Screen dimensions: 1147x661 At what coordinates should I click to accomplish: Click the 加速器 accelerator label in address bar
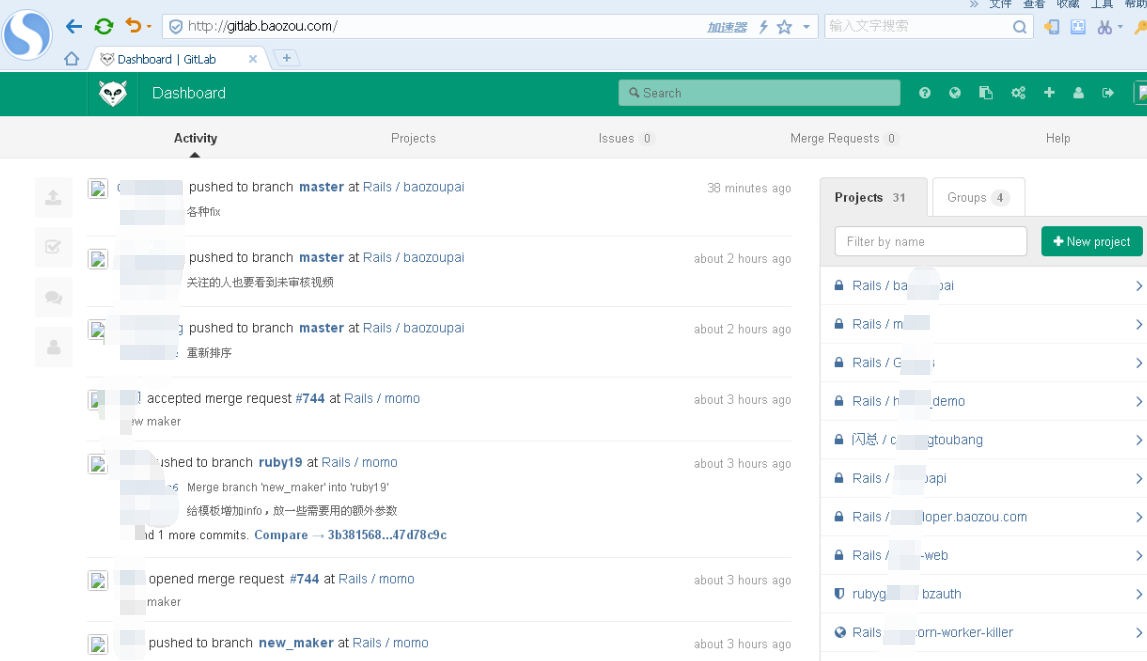click(727, 28)
